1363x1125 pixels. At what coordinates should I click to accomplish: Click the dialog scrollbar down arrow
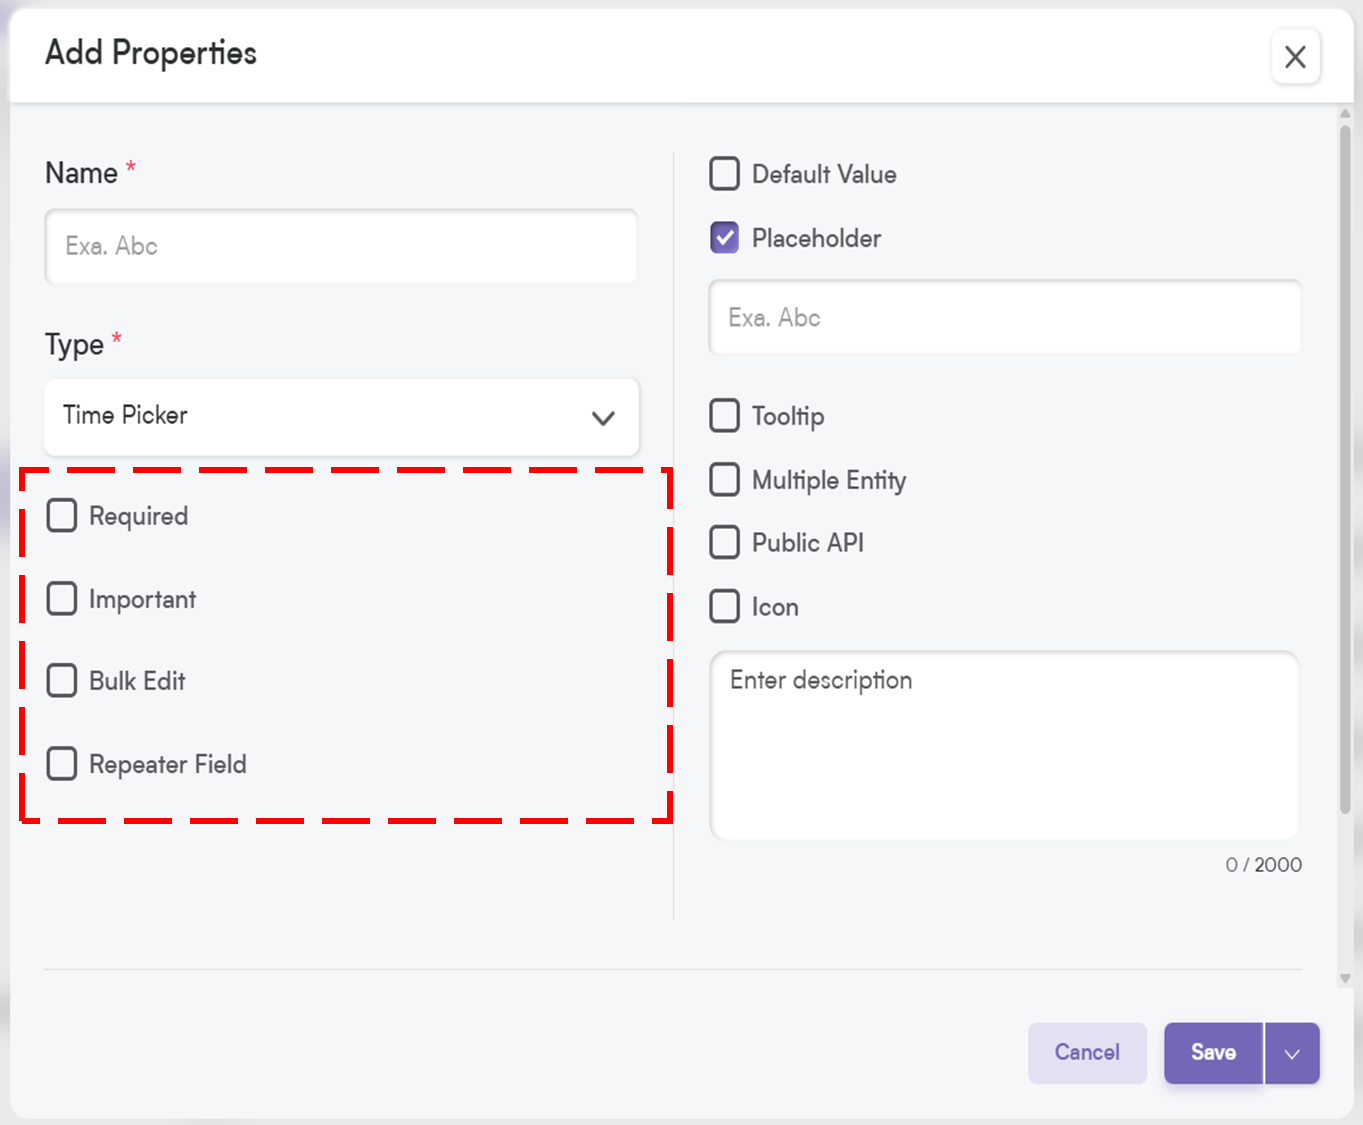tap(1345, 978)
